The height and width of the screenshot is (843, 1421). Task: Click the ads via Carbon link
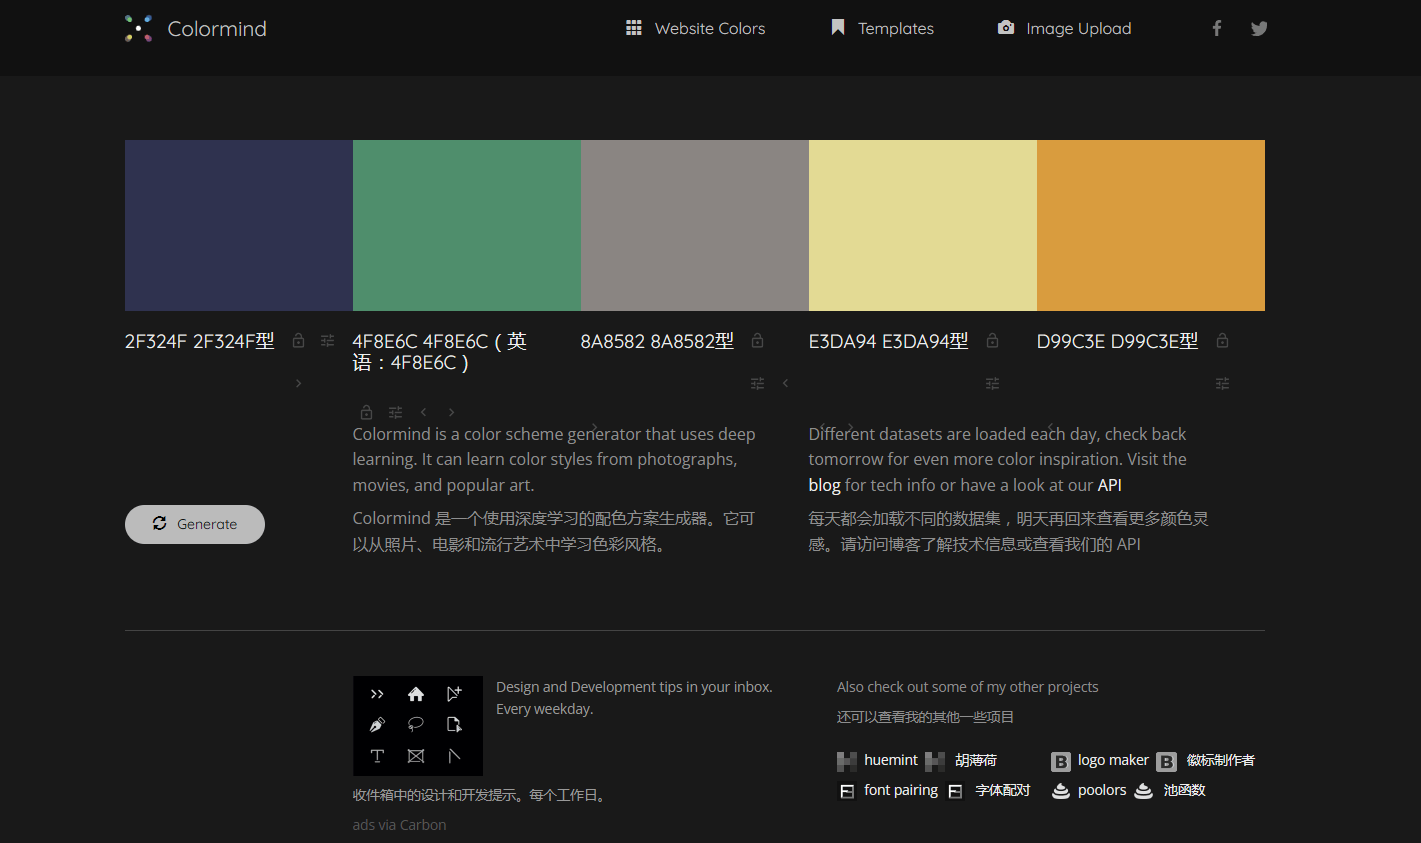pyautogui.click(x=399, y=825)
